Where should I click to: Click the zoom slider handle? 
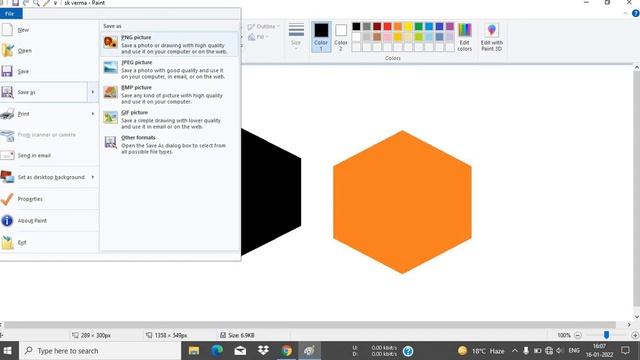(607, 335)
